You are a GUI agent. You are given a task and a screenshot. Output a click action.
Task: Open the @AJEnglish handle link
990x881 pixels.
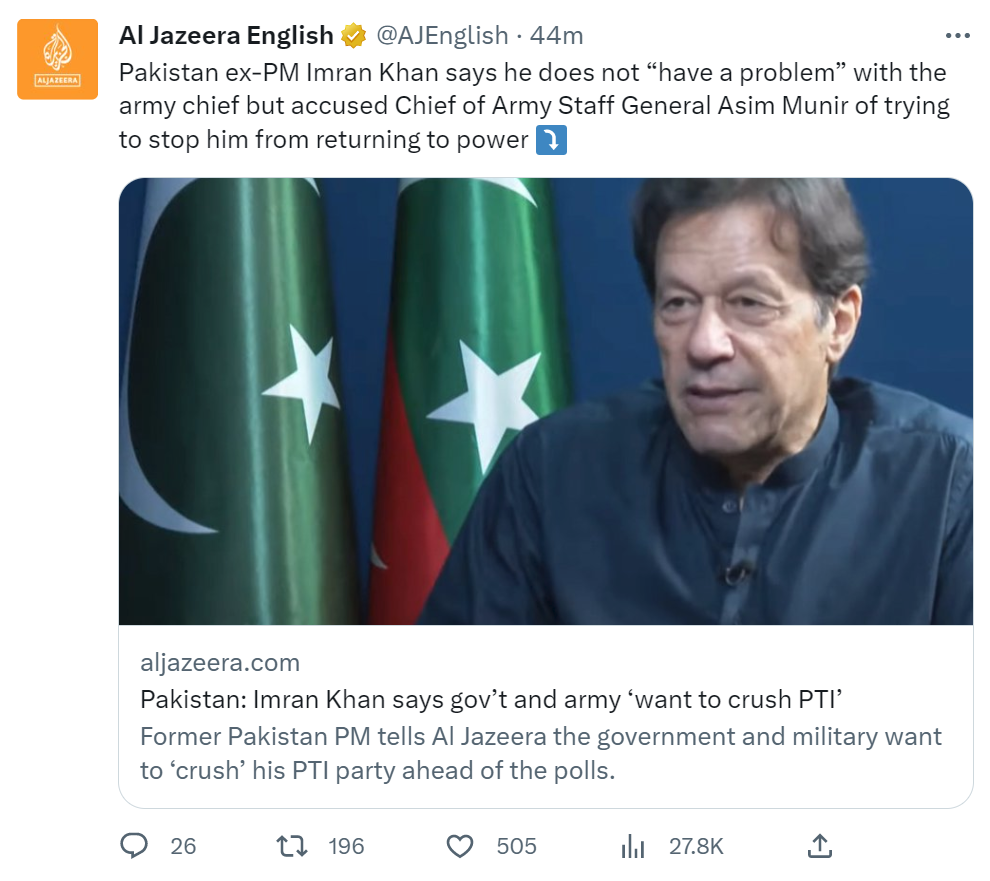click(442, 35)
